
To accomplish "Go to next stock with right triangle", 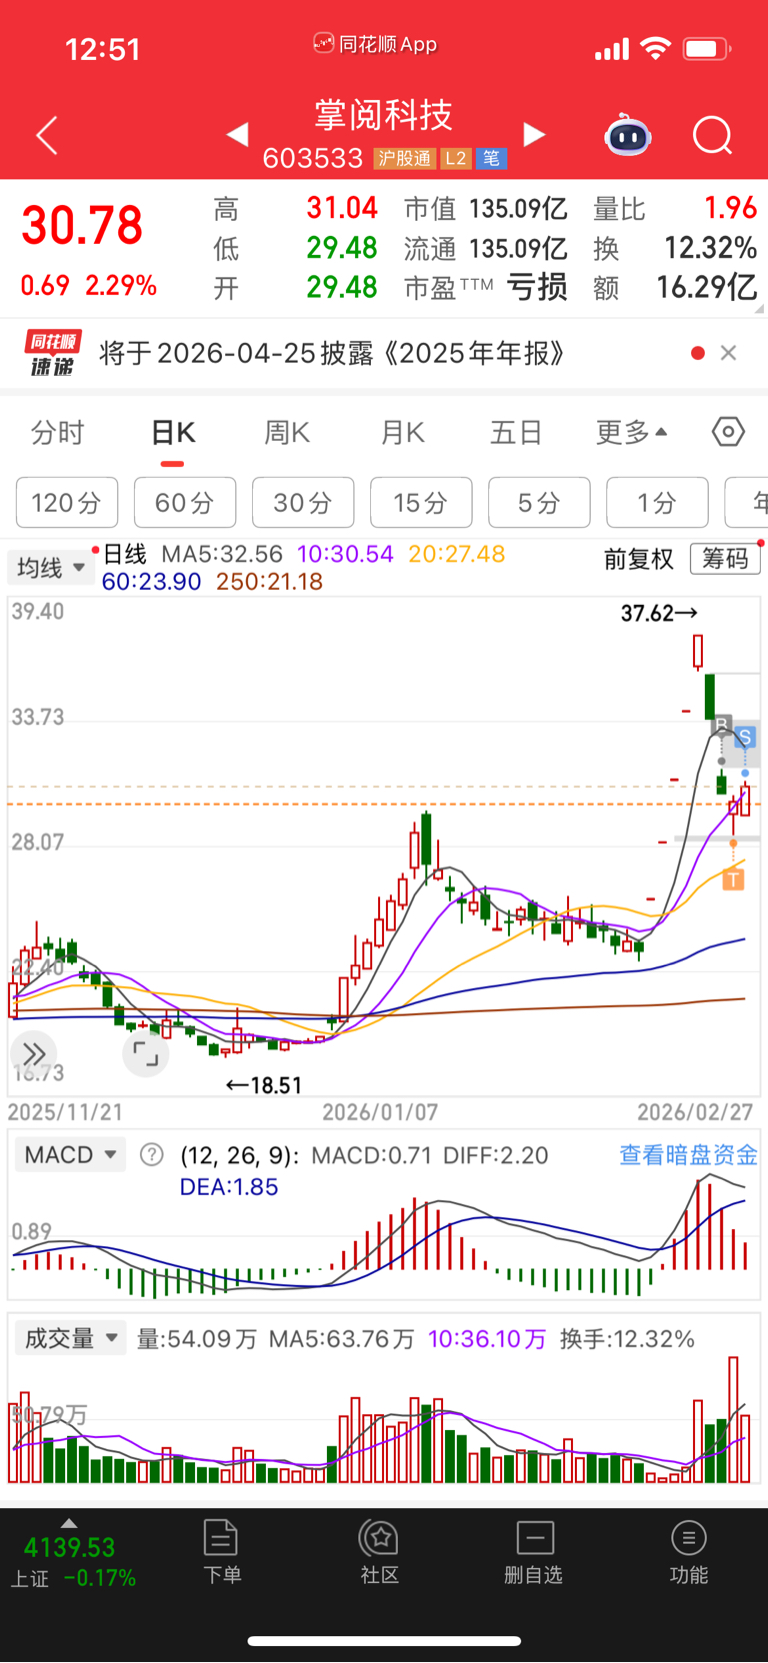I will coord(535,134).
